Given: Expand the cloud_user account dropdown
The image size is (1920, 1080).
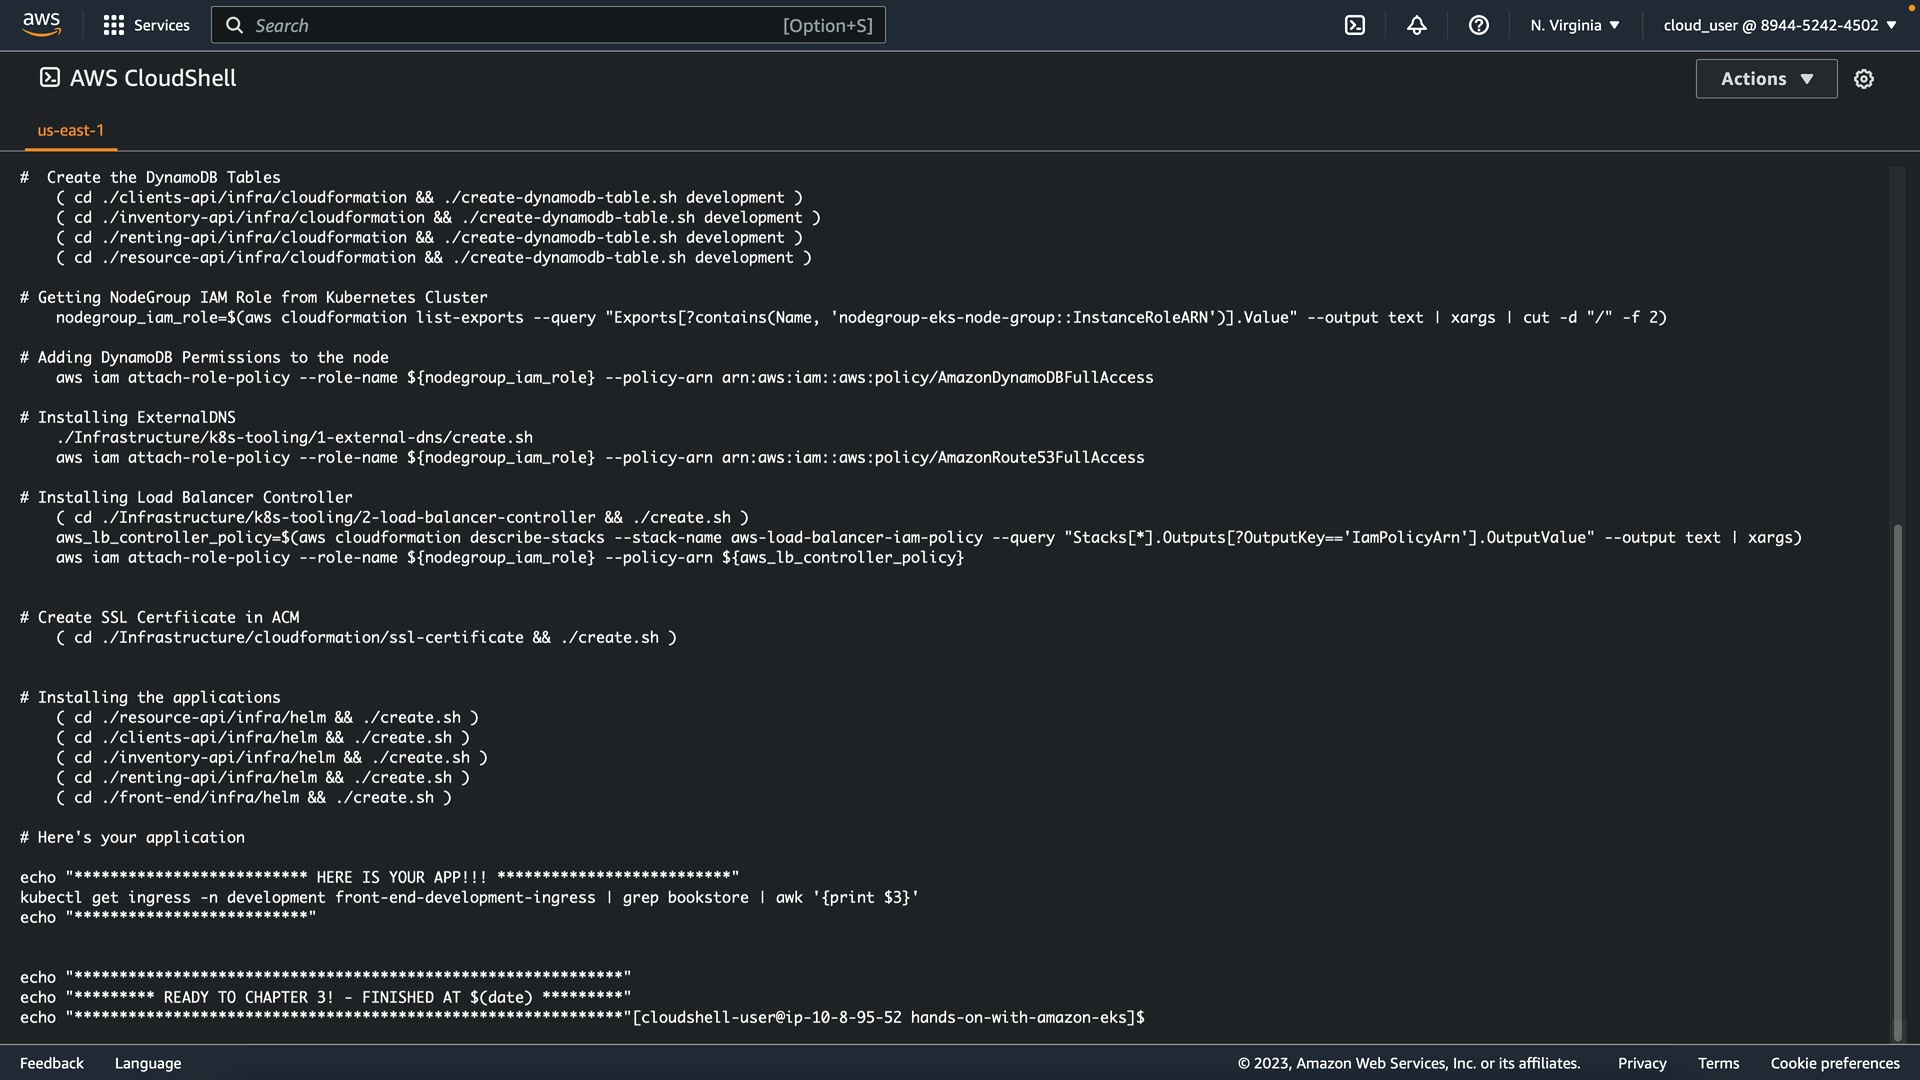Looking at the screenshot, I should pyautogui.click(x=1779, y=25).
